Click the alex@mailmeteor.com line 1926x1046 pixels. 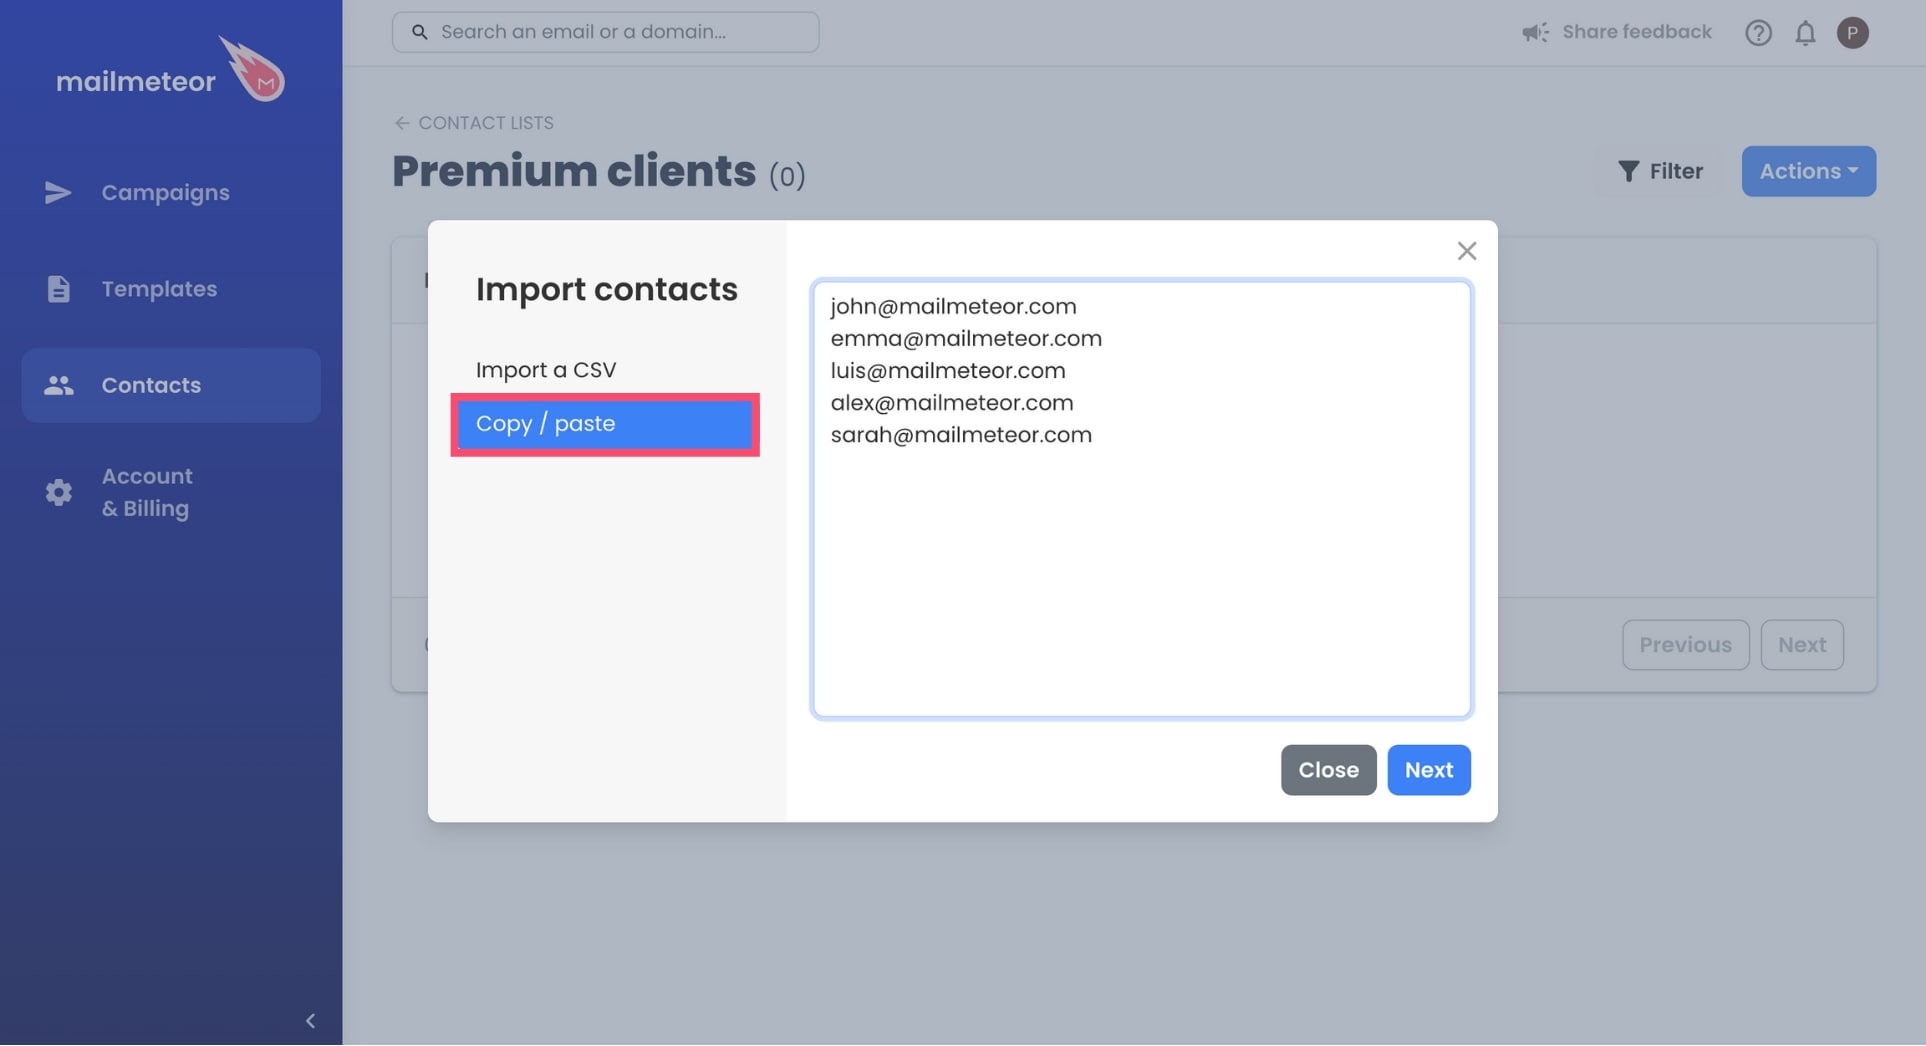click(952, 402)
